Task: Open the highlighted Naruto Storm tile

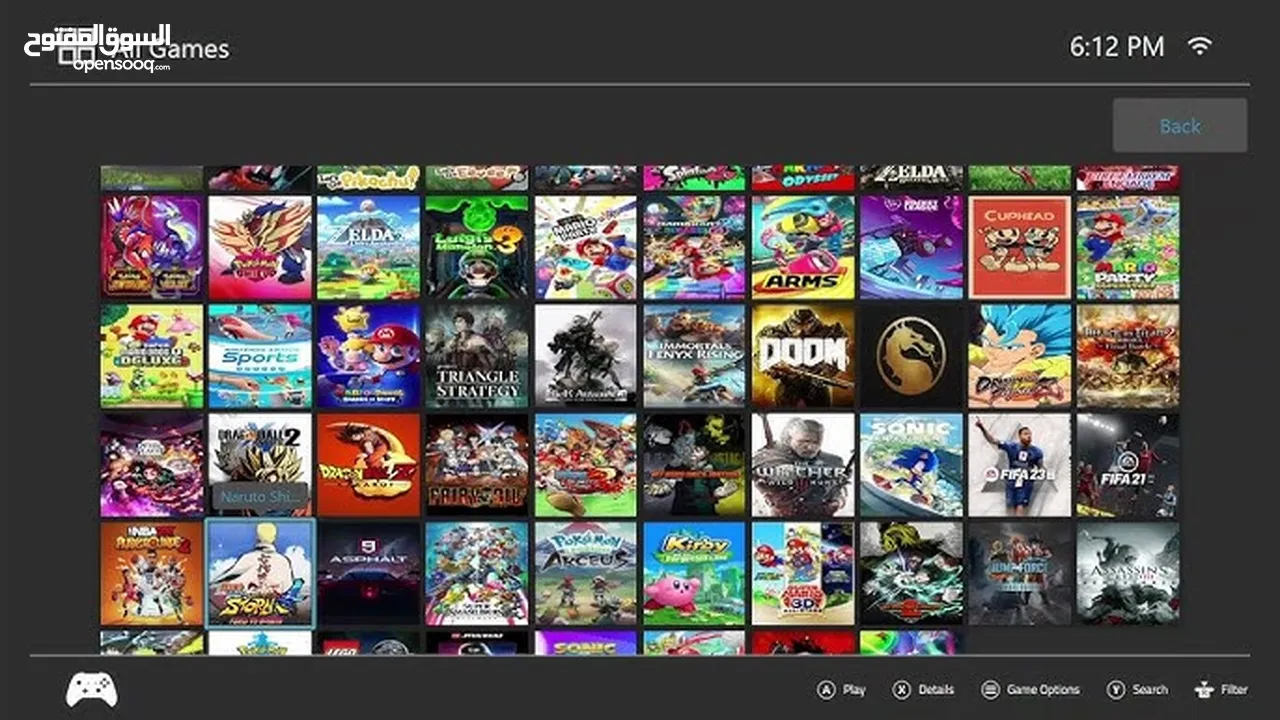Action: click(x=260, y=574)
